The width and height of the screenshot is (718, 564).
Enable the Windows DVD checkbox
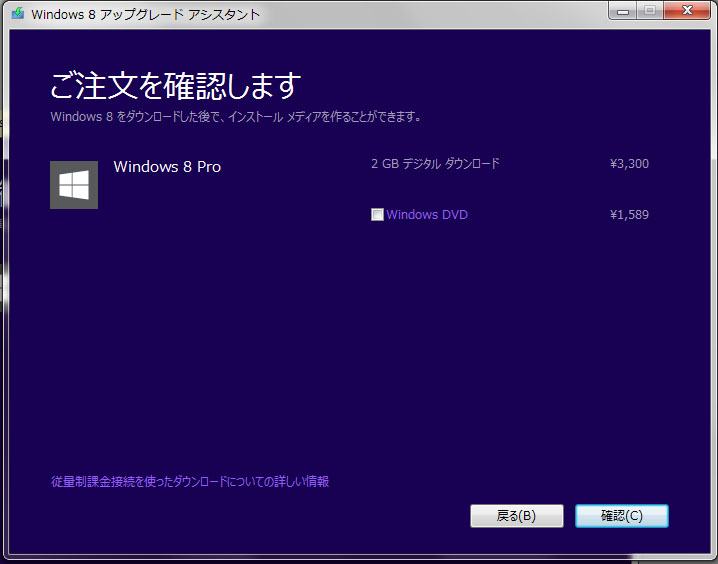[377, 214]
